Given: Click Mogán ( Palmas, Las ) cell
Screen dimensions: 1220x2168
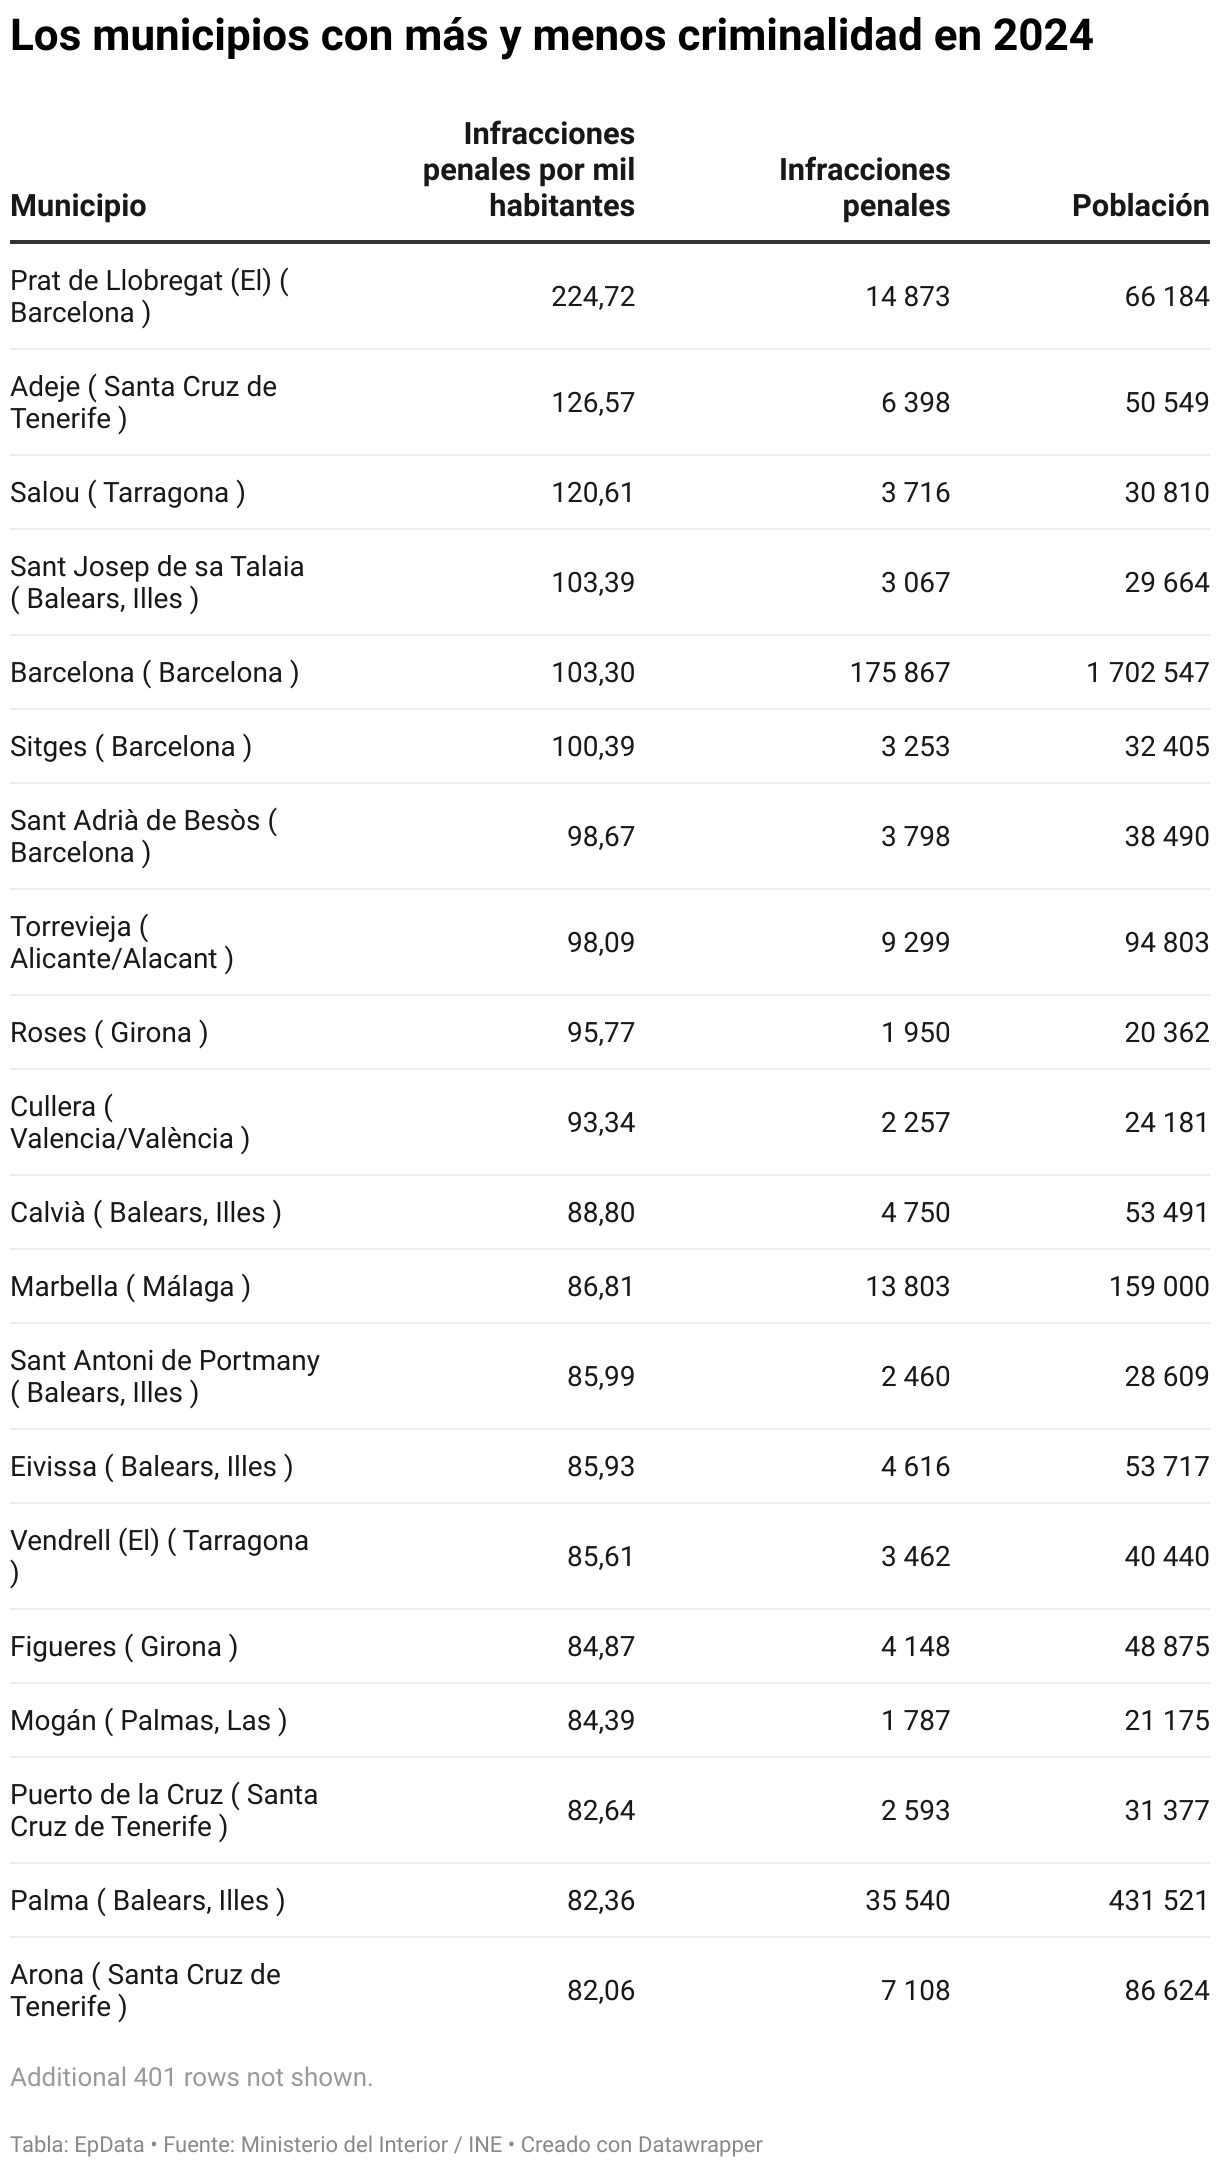Looking at the screenshot, I should pyautogui.click(x=148, y=1720).
